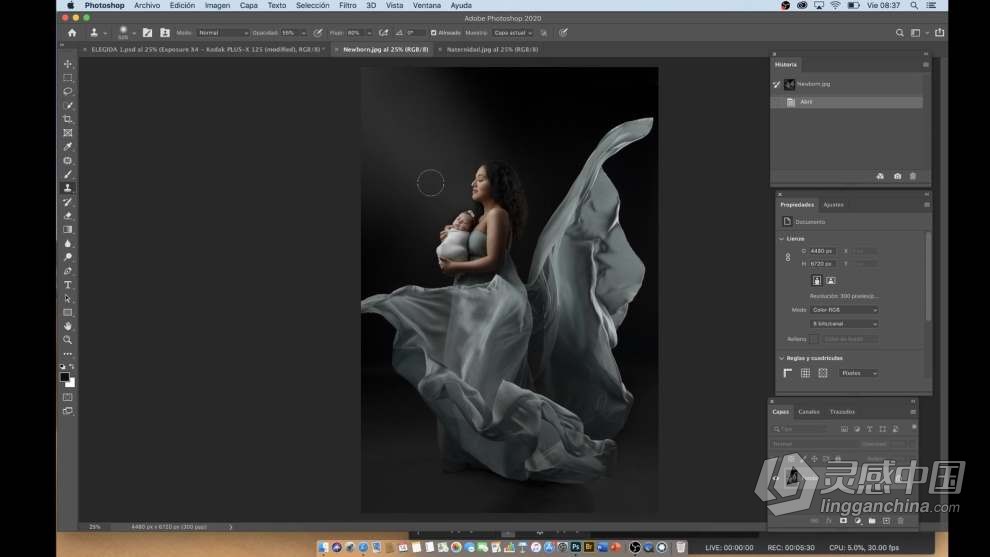Viewport: 990px width, 557px height.
Task: Select the Rectangular Marquee tool
Action: 68,78
